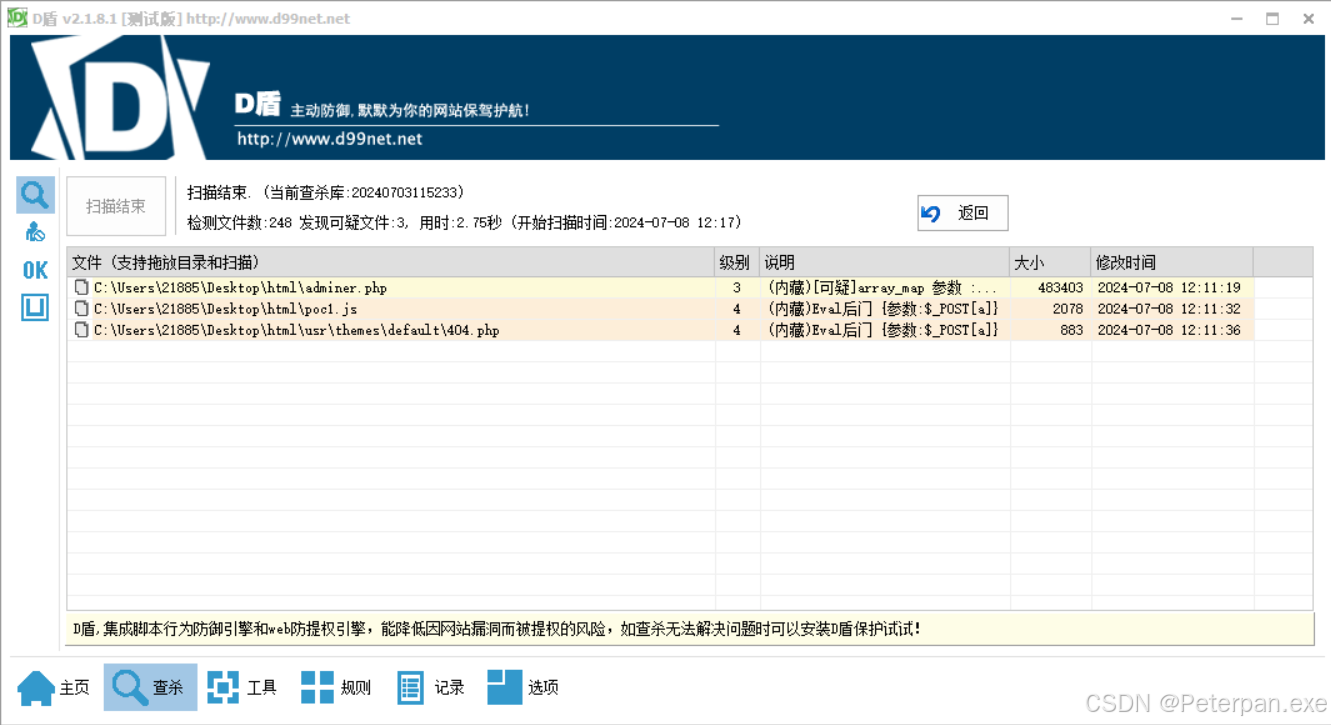The image size is (1331, 725).
Task: Click modified time 2024-07-08 12:11:32
Action: (x=1169, y=309)
